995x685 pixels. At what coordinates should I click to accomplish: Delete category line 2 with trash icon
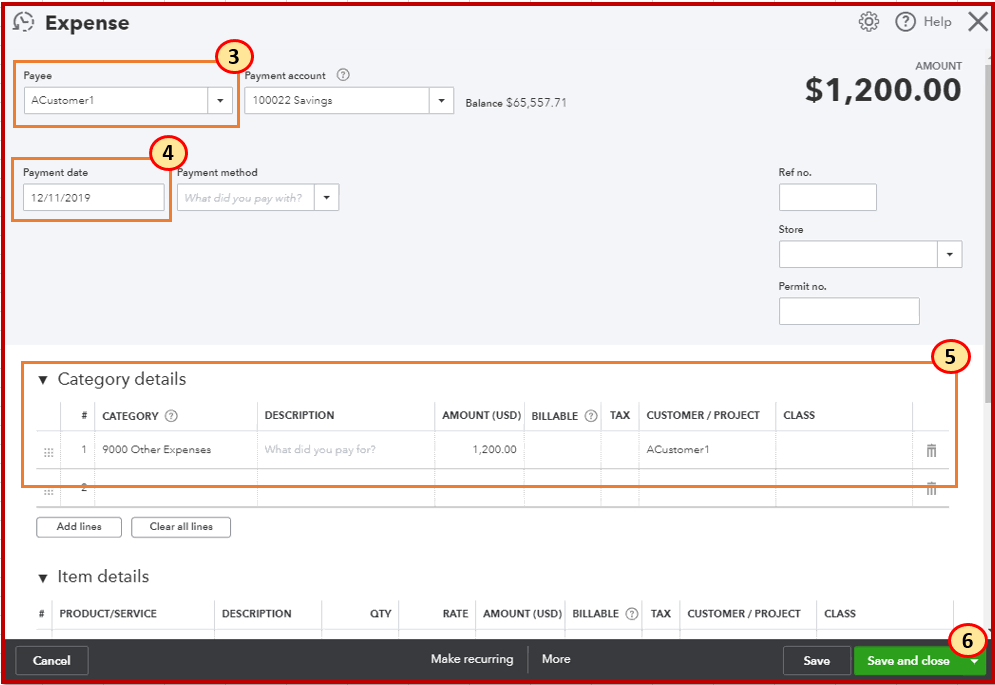[x=931, y=488]
